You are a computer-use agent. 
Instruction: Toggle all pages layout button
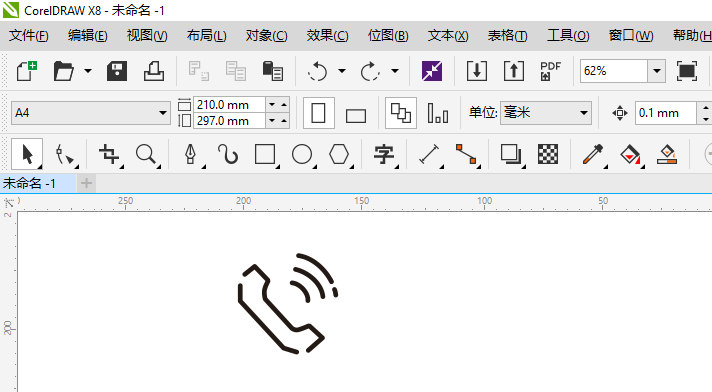click(x=400, y=113)
